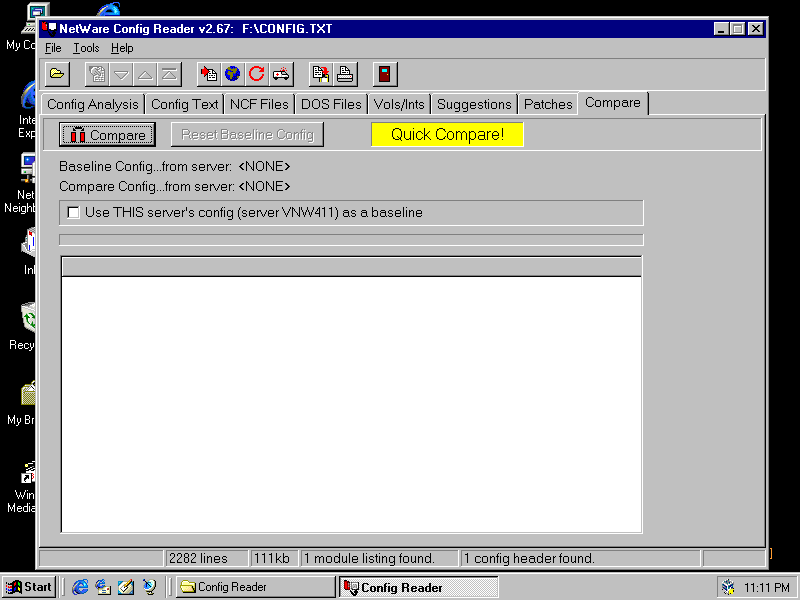Select the Compare tab
The image size is (800, 600).
click(x=613, y=103)
